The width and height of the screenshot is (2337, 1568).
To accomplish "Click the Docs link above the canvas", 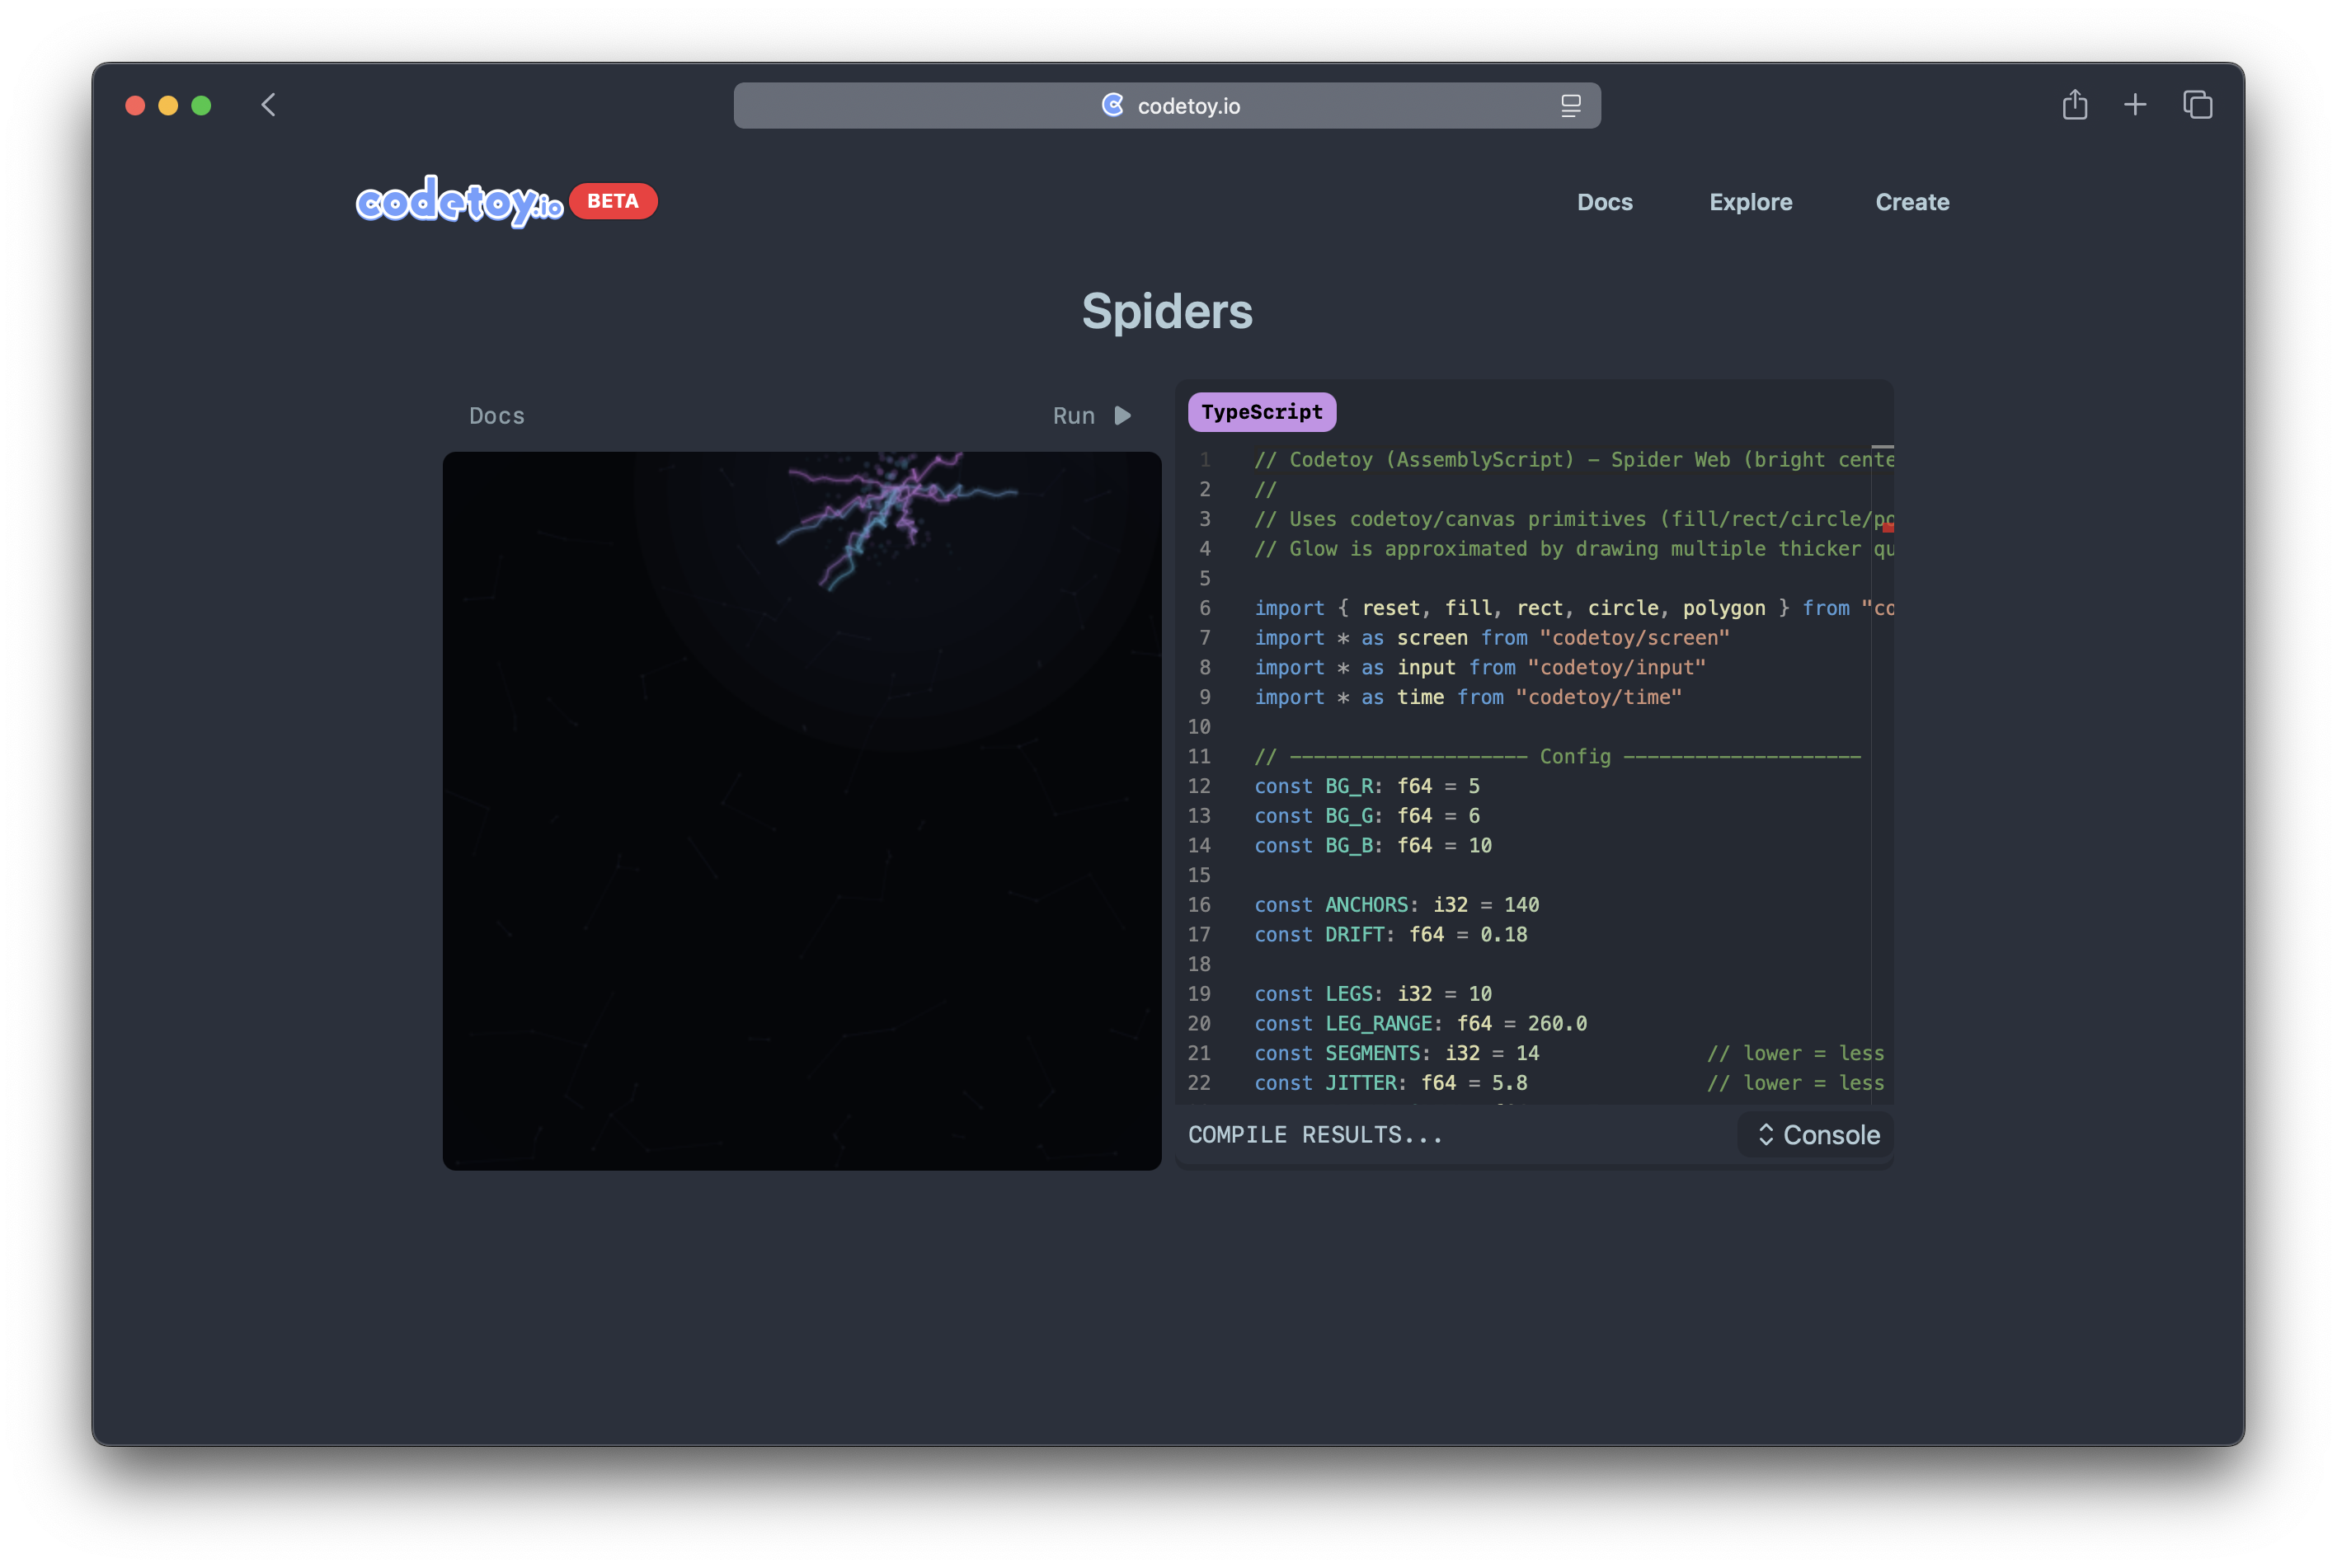I will (497, 416).
